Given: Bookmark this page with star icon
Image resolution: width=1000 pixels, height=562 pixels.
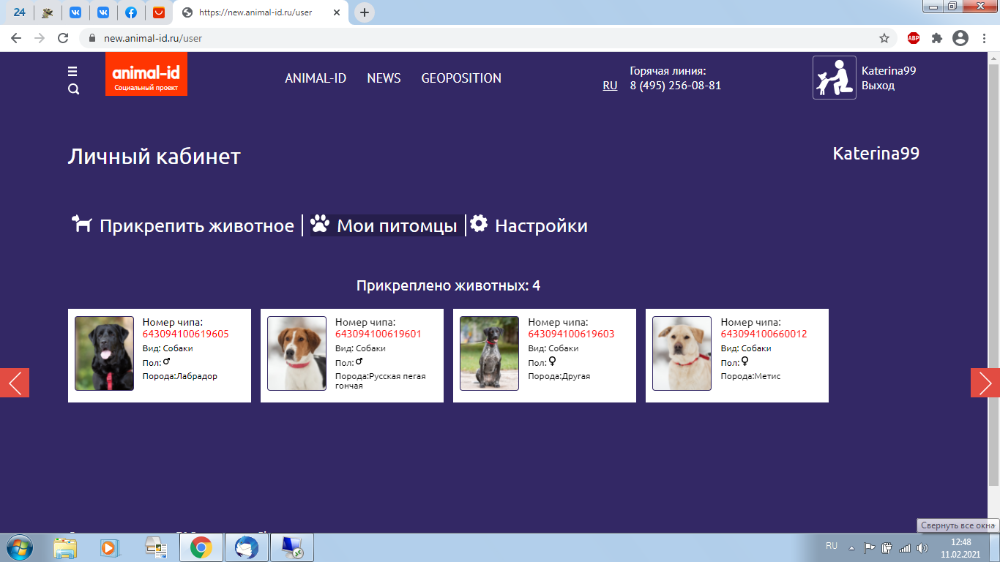Looking at the screenshot, I should click(884, 38).
